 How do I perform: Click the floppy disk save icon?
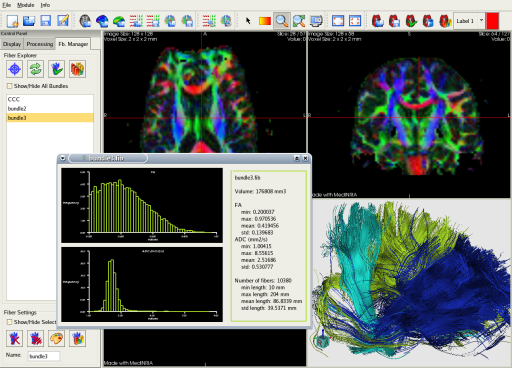(46, 21)
